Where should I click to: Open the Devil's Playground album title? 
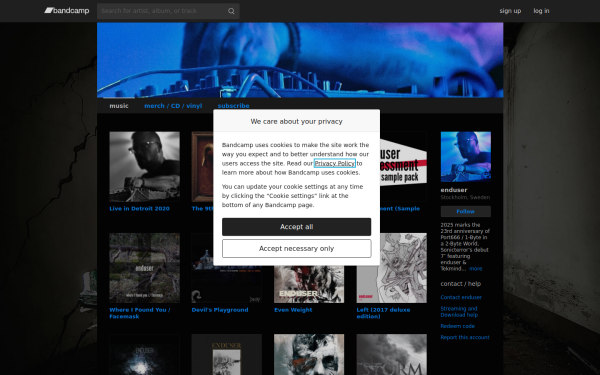(x=220, y=310)
